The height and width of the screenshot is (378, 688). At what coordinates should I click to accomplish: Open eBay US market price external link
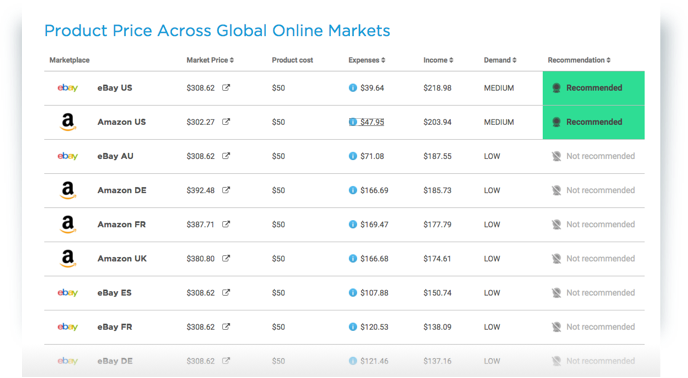226,87
